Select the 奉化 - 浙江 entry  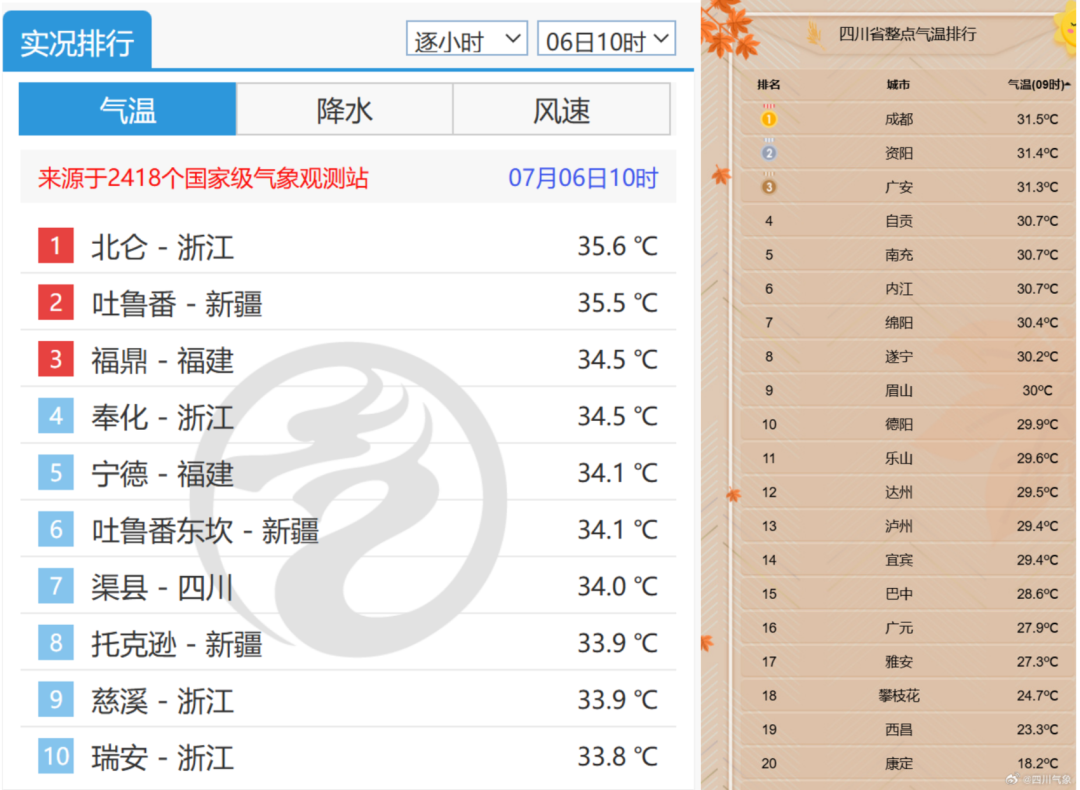pyautogui.click(x=163, y=417)
